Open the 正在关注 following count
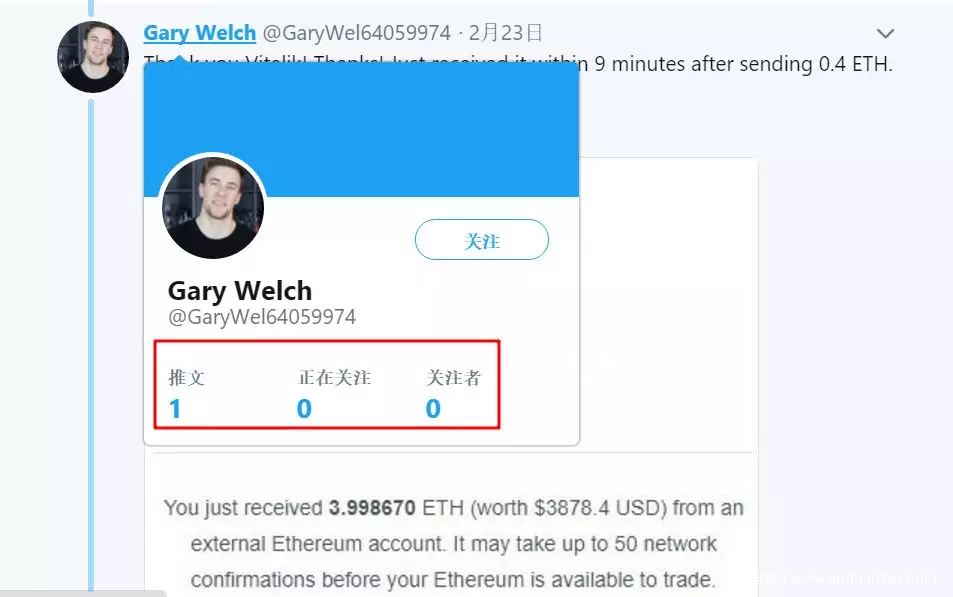 point(334,394)
